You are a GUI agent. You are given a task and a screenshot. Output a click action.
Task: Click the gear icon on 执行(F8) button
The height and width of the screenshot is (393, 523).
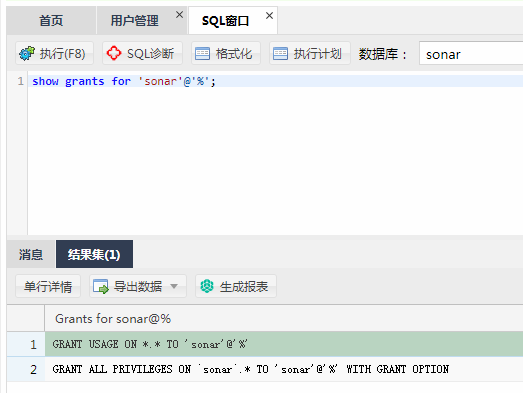[x=27, y=53]
